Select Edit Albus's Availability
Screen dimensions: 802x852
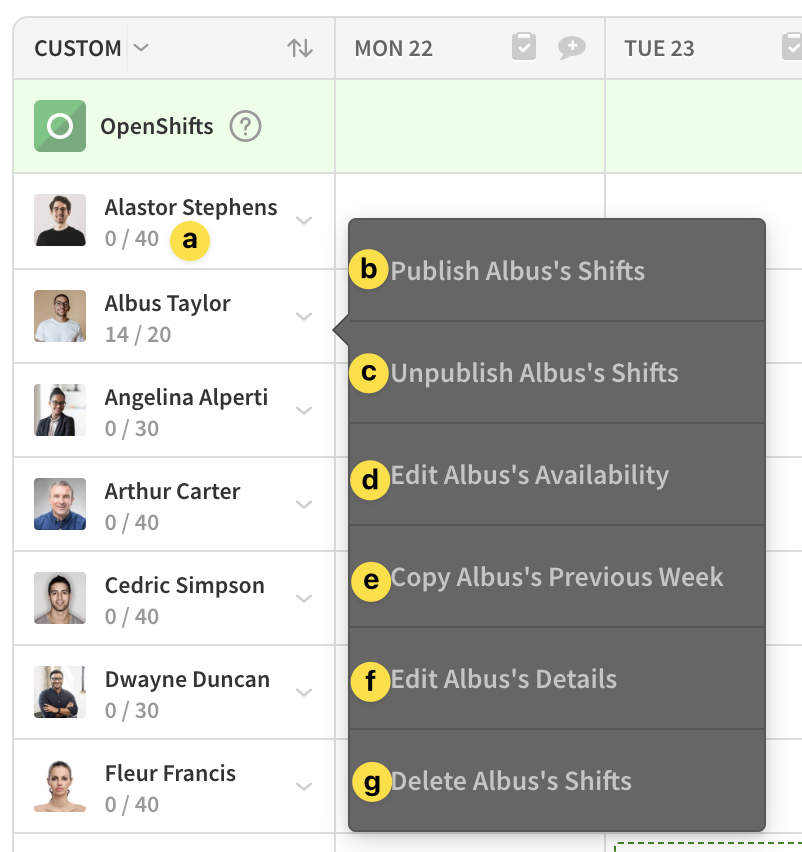(556, 475)
